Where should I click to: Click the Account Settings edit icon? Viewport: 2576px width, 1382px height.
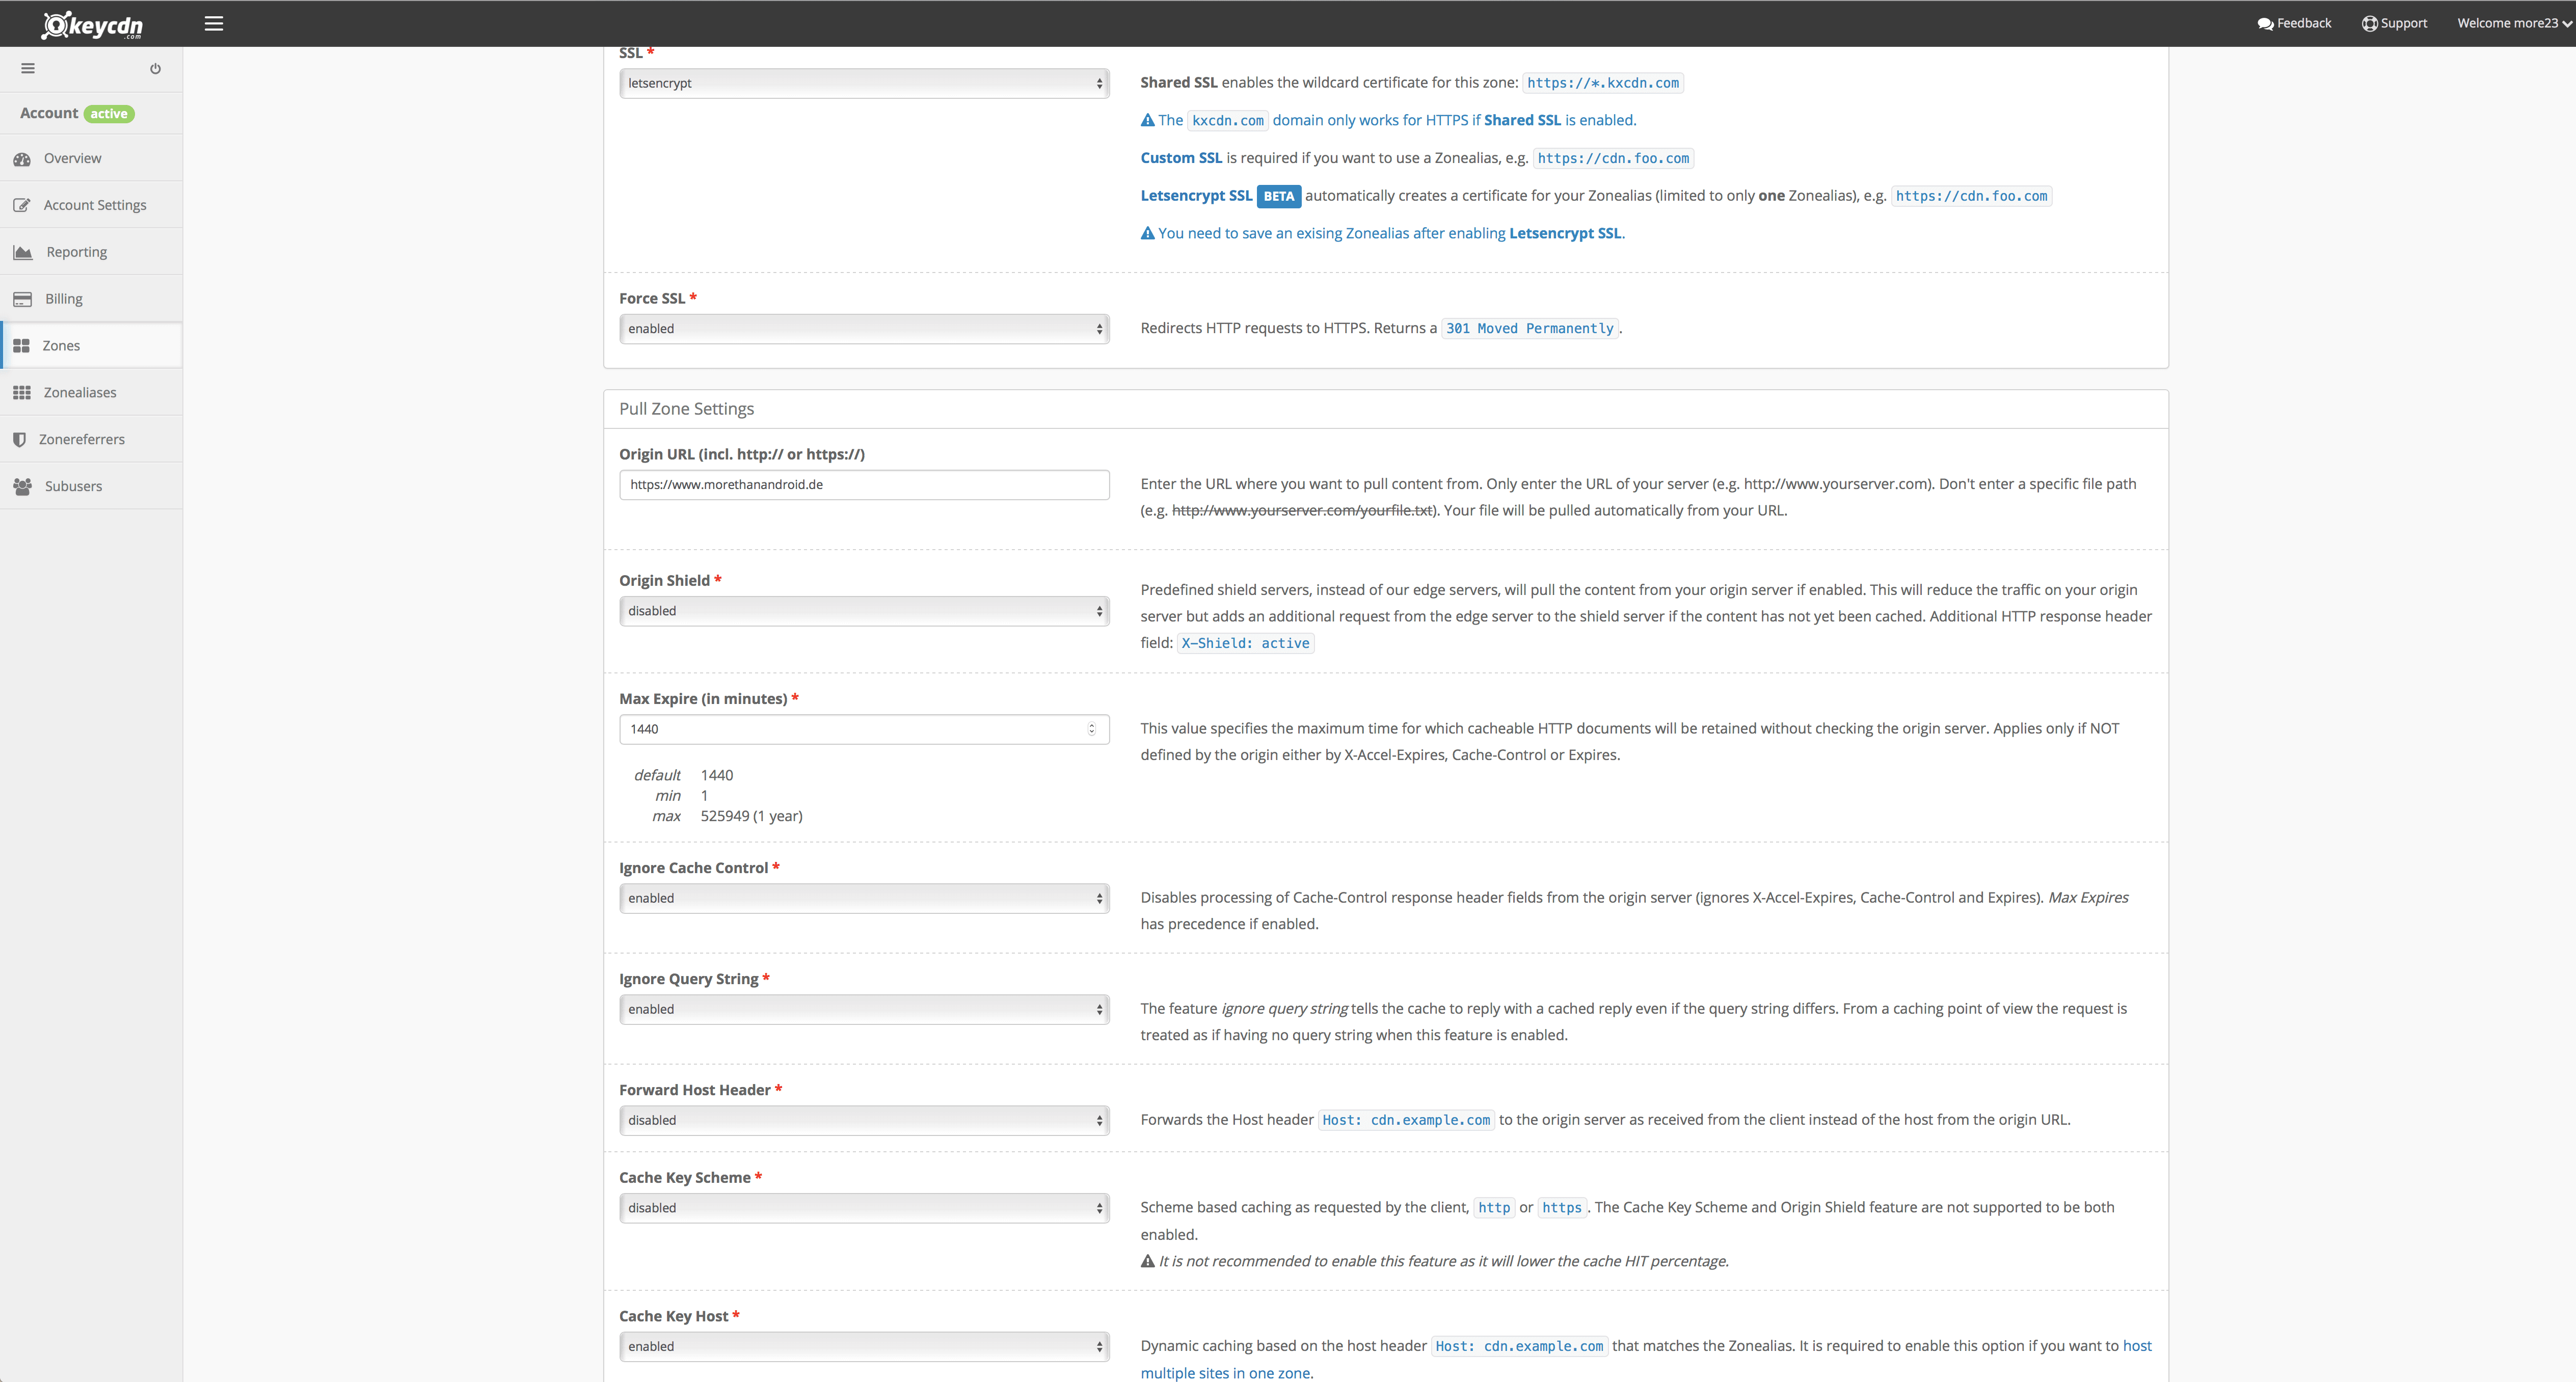click(22, 205)
